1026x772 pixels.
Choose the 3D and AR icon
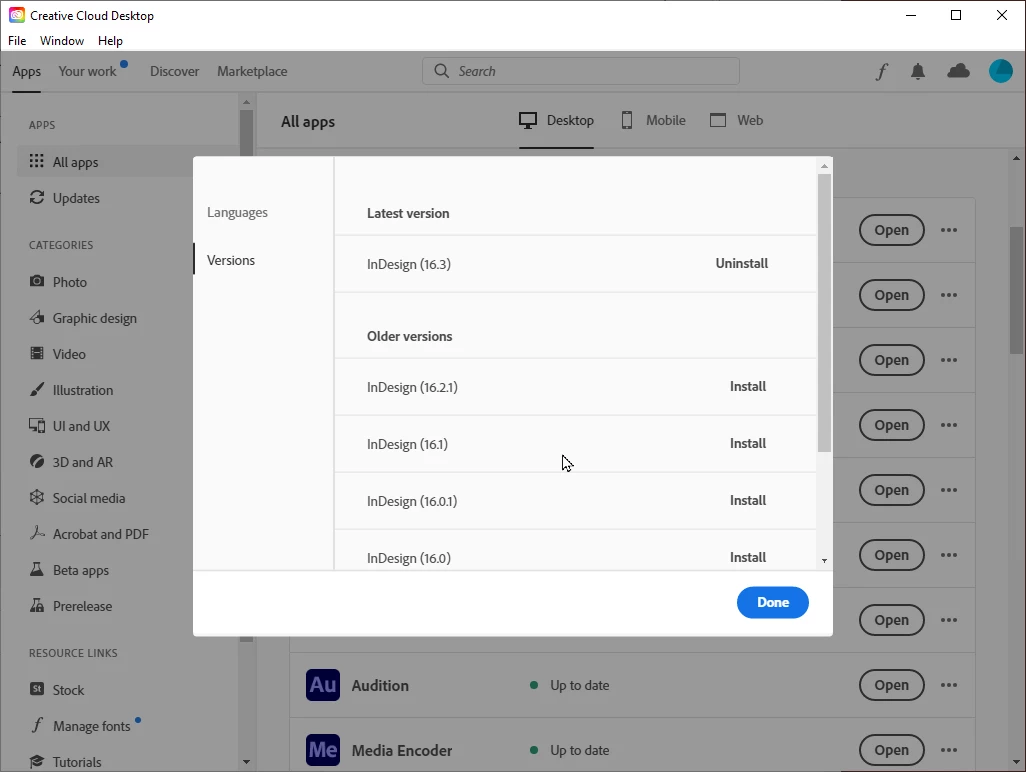[37, 461]
